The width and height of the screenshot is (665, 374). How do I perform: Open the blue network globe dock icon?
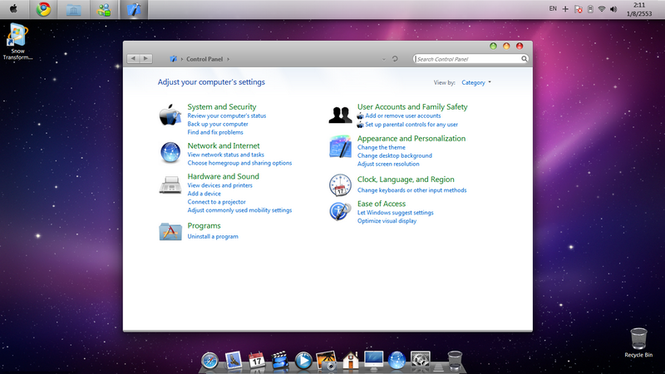pos(397,360)
